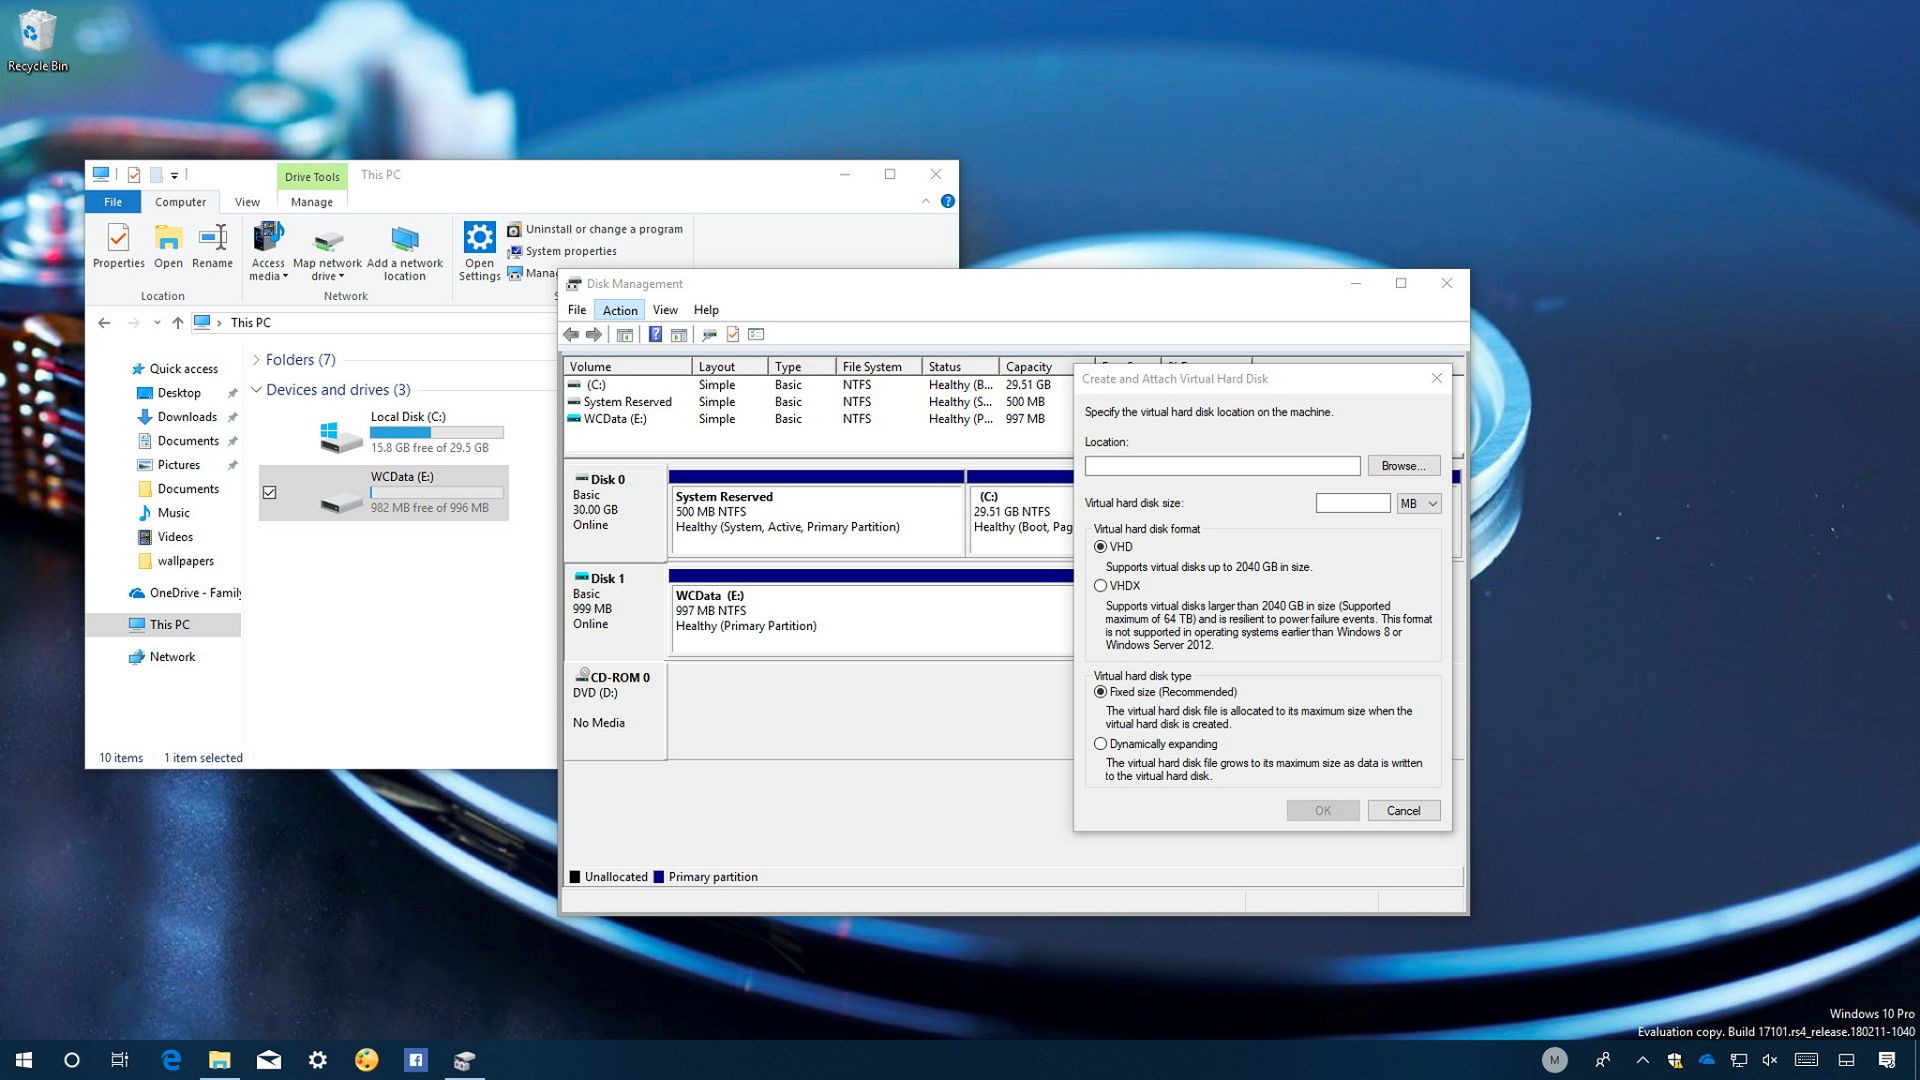This screenshot has height=1080, width=1920.
Task: Click the Browse button for disk location
Action: 1403,465
